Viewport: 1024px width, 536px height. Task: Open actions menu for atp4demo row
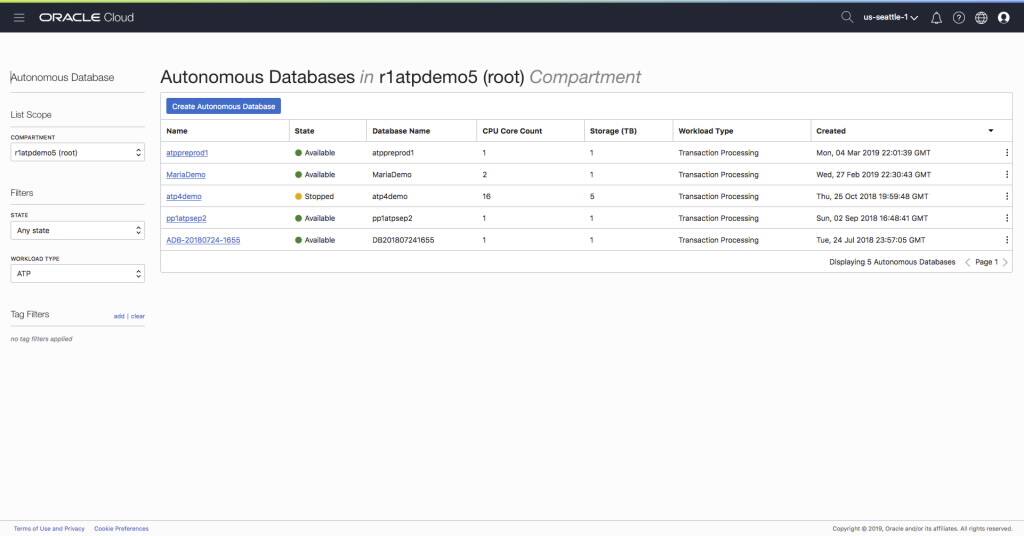1006,196
